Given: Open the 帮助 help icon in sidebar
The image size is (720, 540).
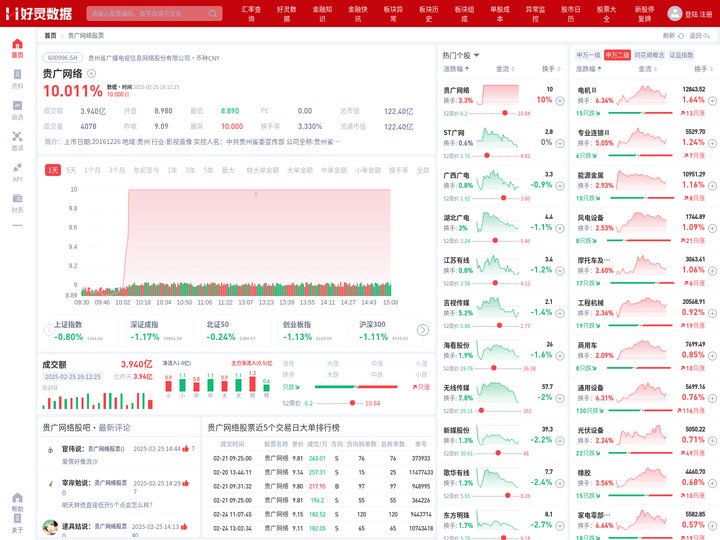Looking at the screenshot, I should click(17, 498).
